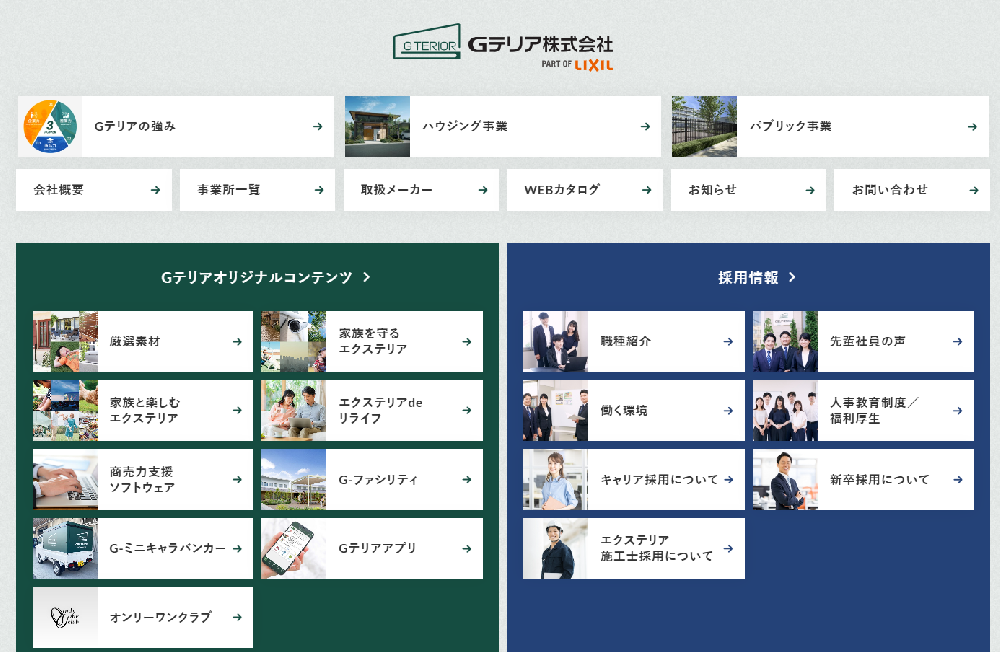The width and height of the screenshot is (1000, 652).
Task: Click the オンリーワンクラブ logo thumbnail
Action: [66, 618]
